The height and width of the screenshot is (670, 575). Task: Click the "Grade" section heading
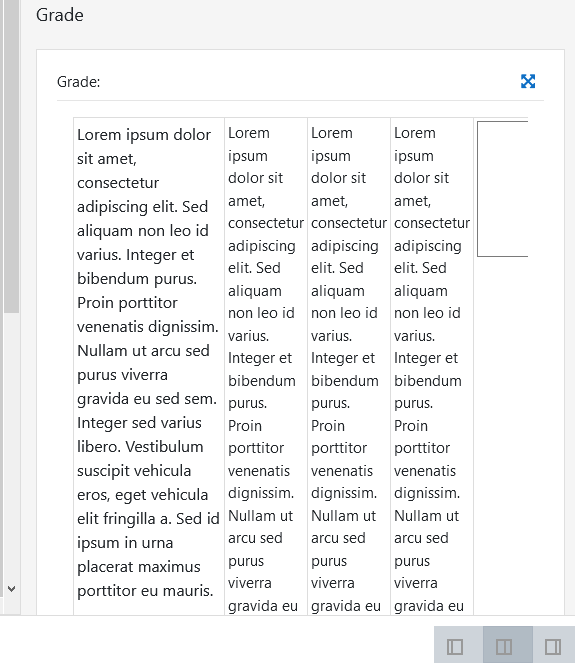[60, 15]
